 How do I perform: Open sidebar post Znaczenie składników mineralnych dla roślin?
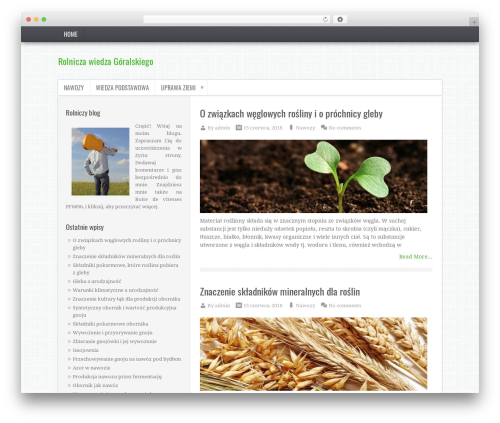pyautogui.click(x=126, y=256)
